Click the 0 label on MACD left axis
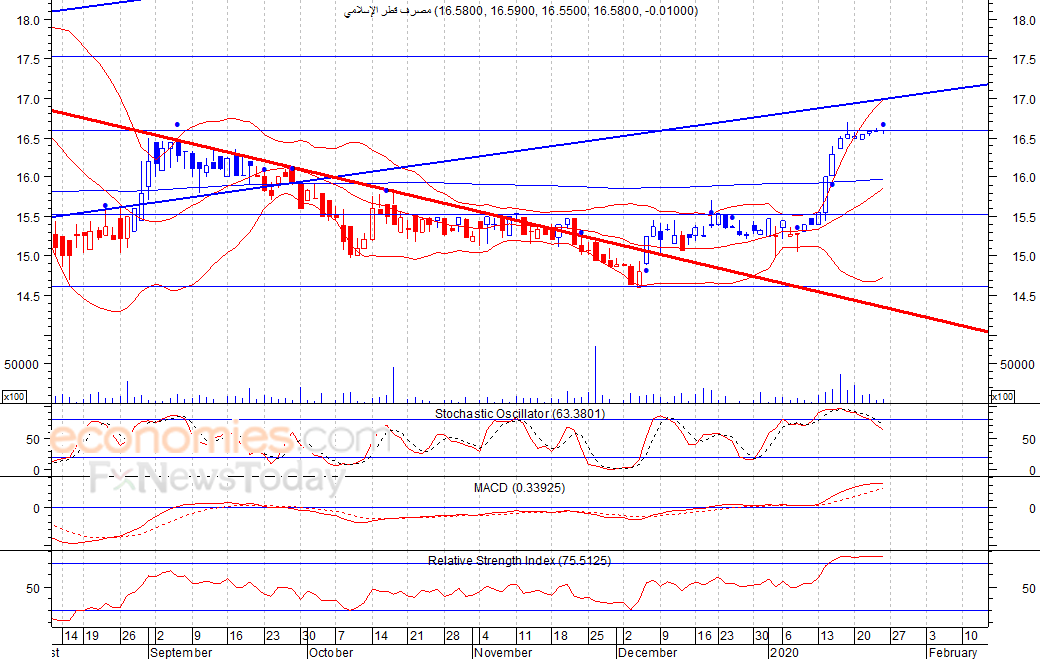 pyautogui.click(x=36, y=509)
